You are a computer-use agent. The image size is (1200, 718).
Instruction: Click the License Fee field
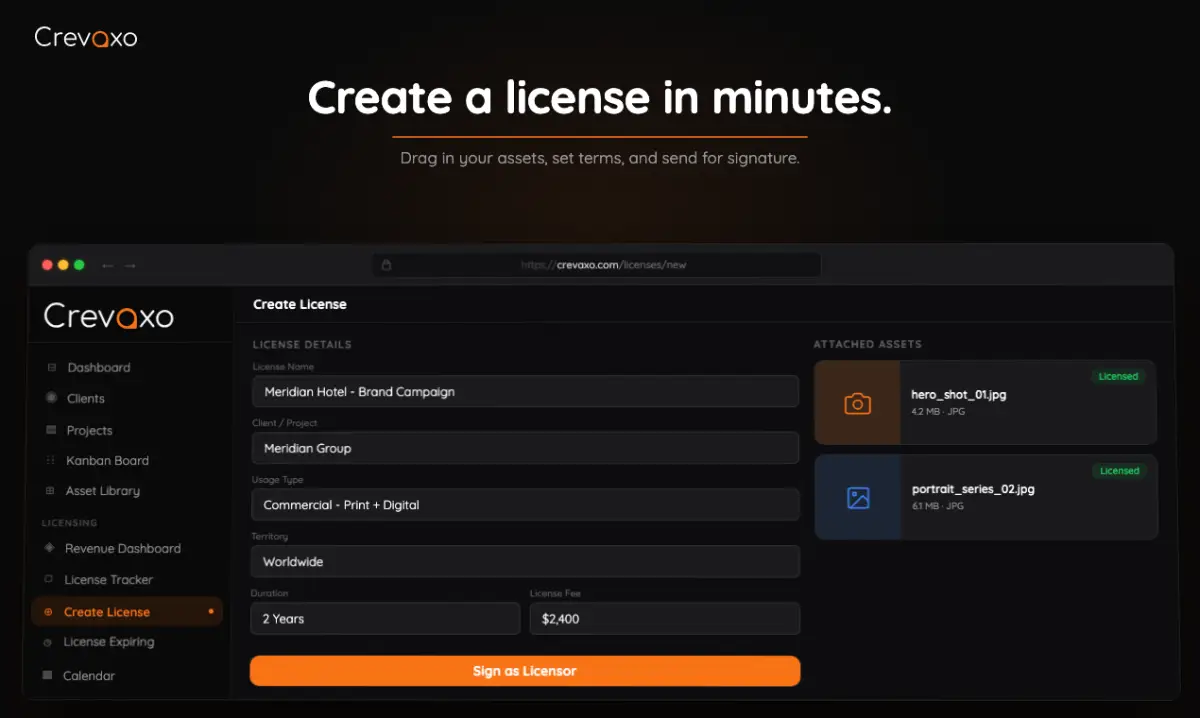665,619
